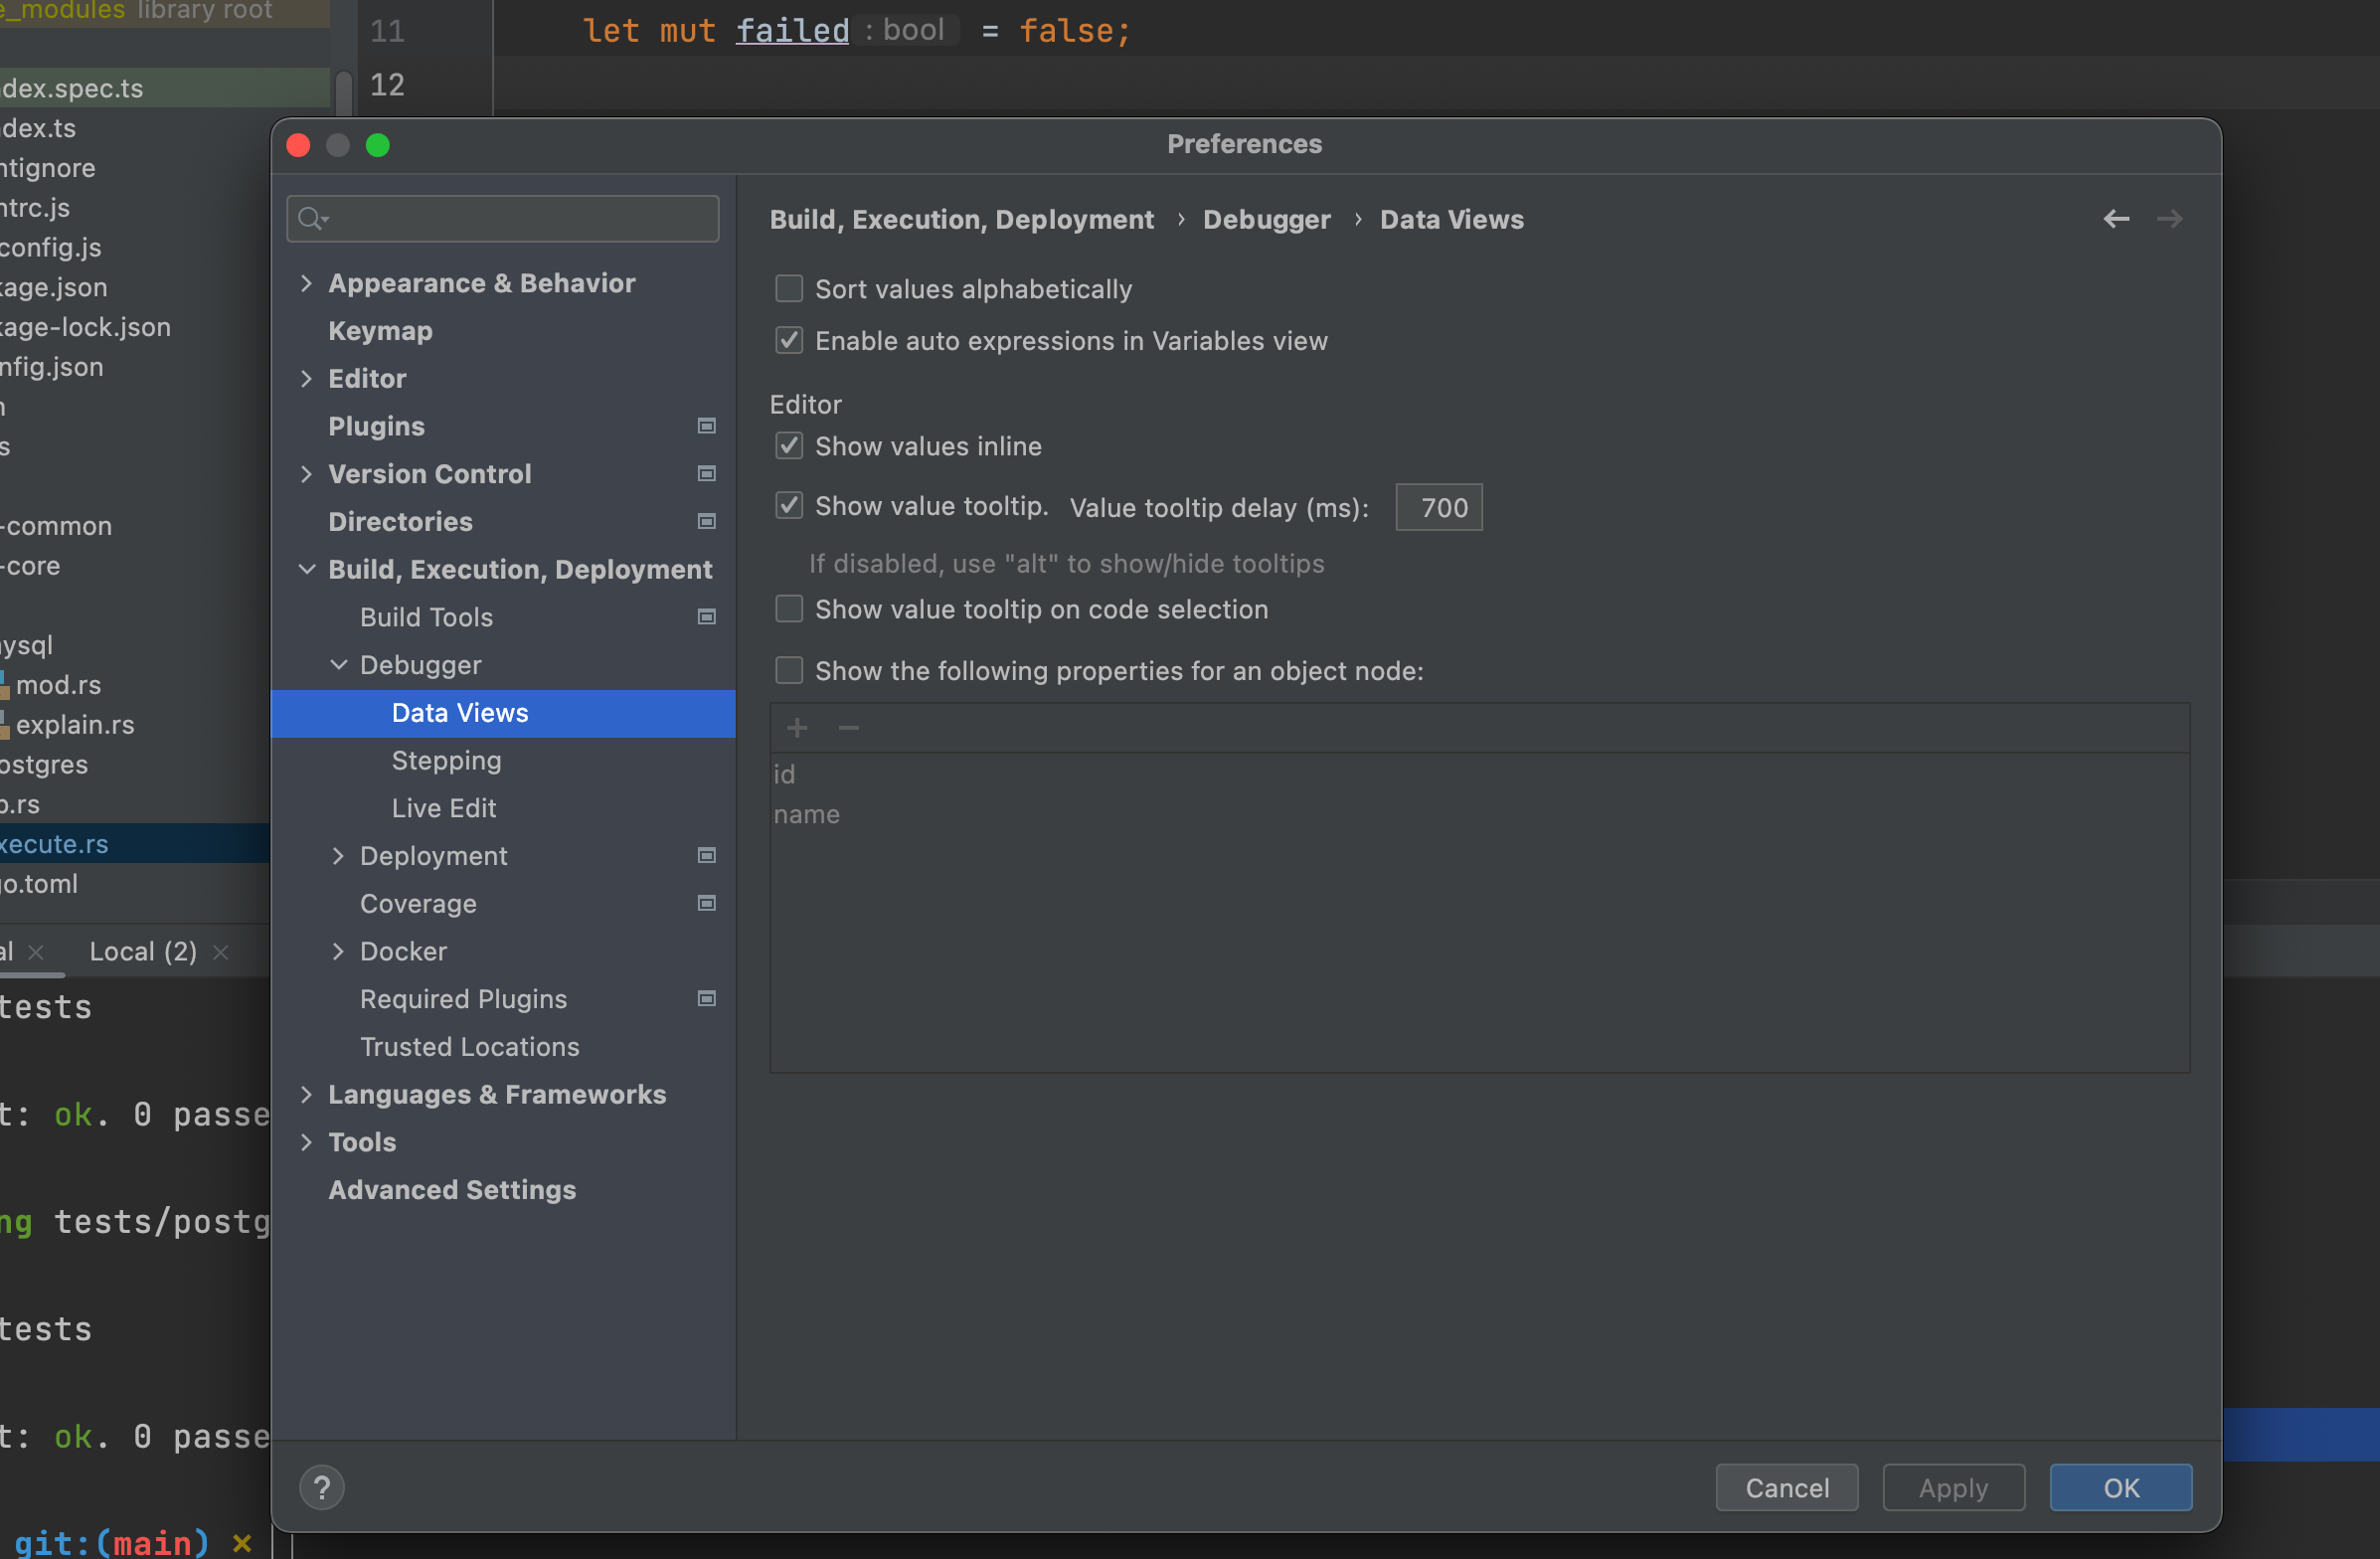Open mod.rs in the project tree
The height and width of the screenshot is (1559, 2380).
(58, 685)
